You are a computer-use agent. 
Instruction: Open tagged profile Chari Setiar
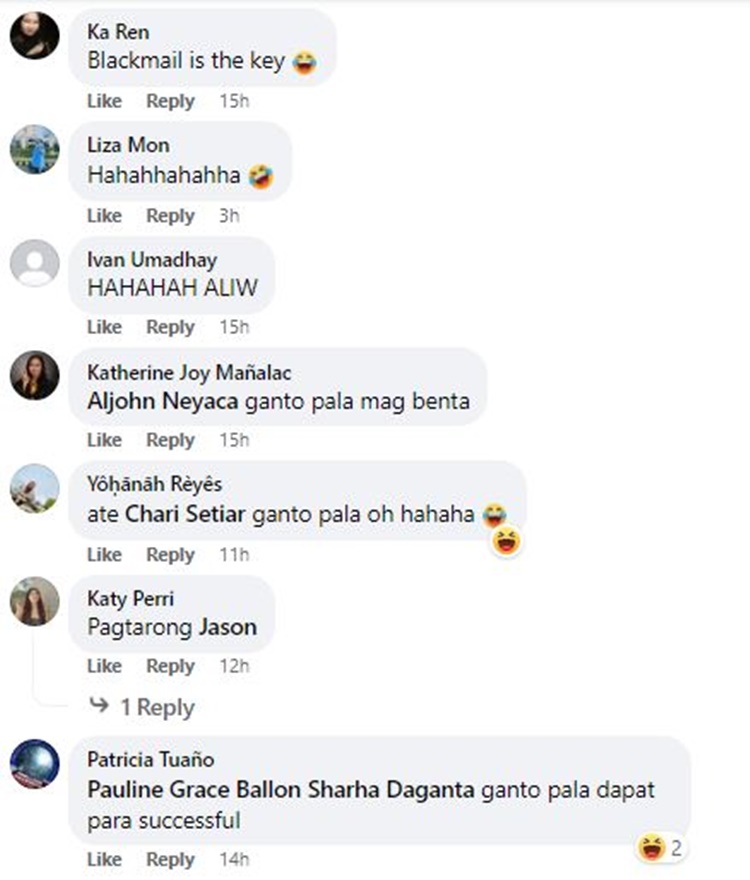click(185, 514)
